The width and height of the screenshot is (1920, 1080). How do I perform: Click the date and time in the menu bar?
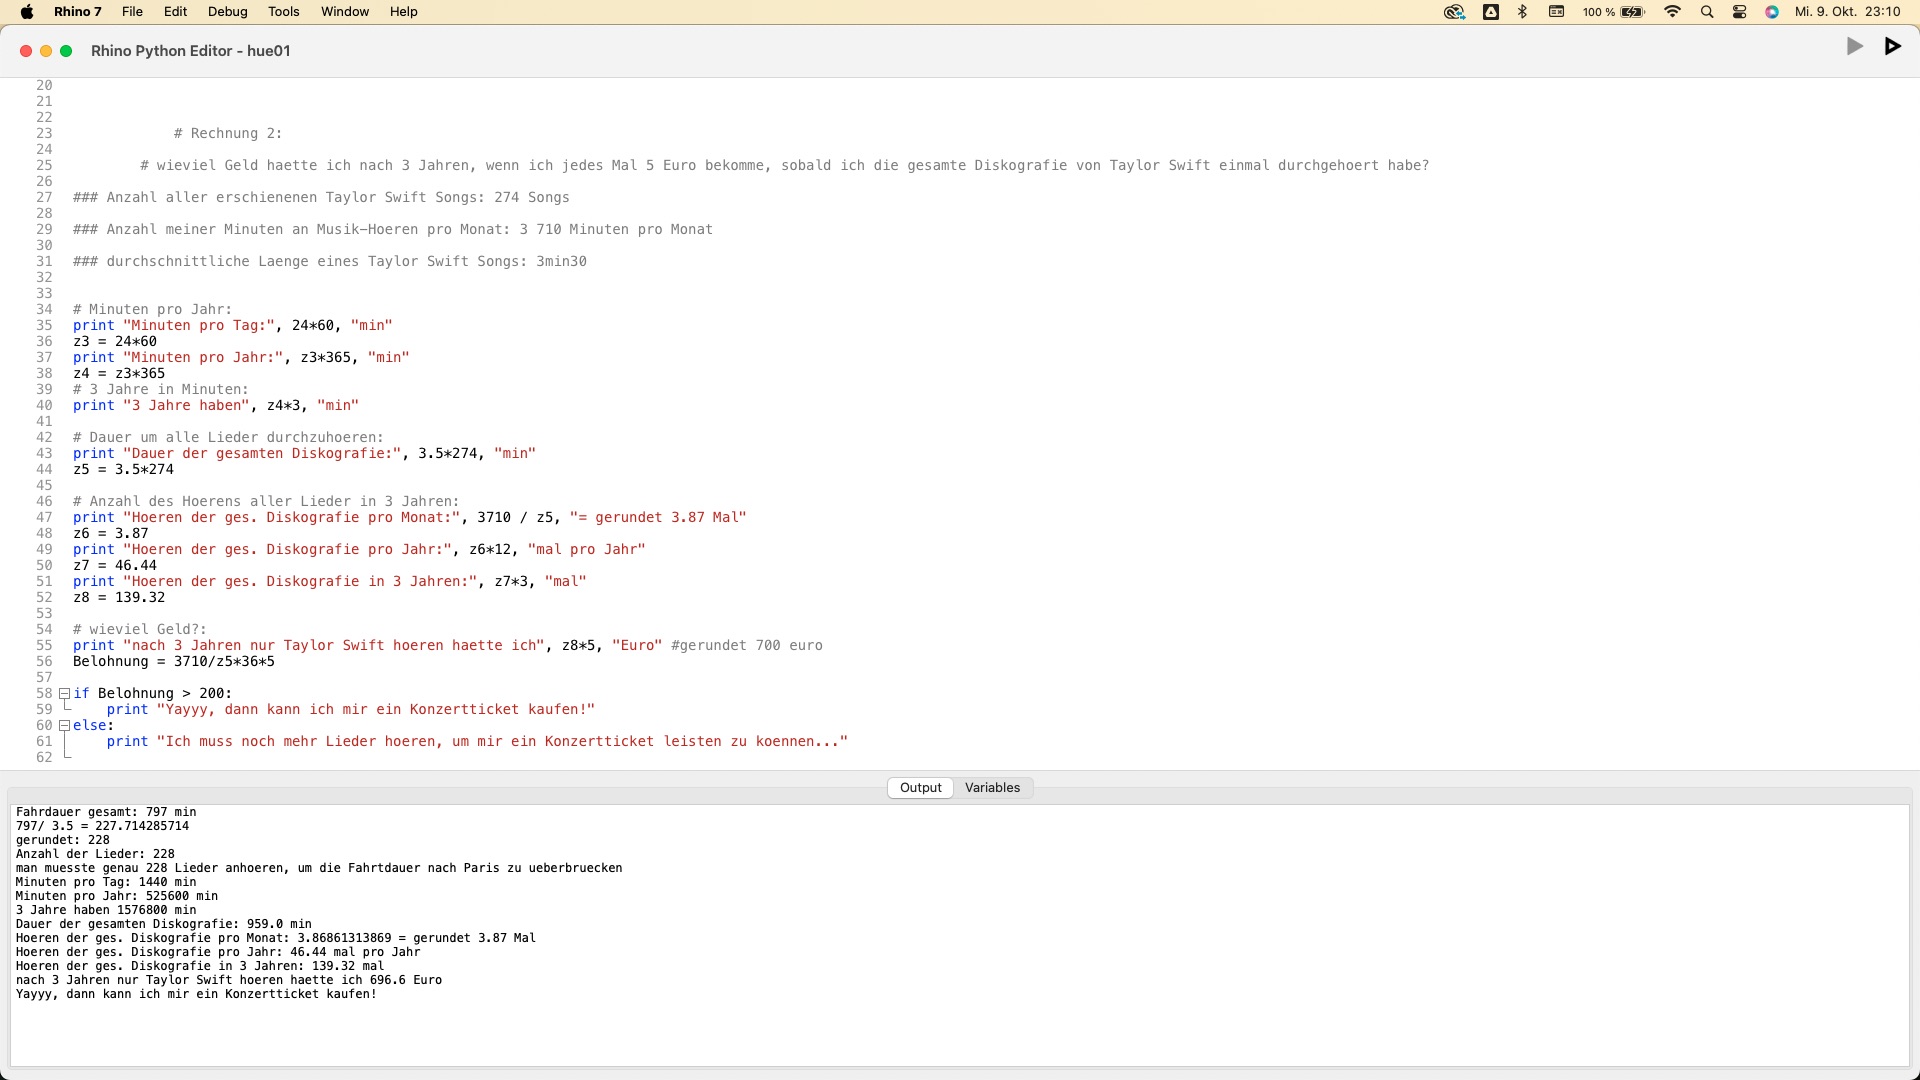point(1845,12)
